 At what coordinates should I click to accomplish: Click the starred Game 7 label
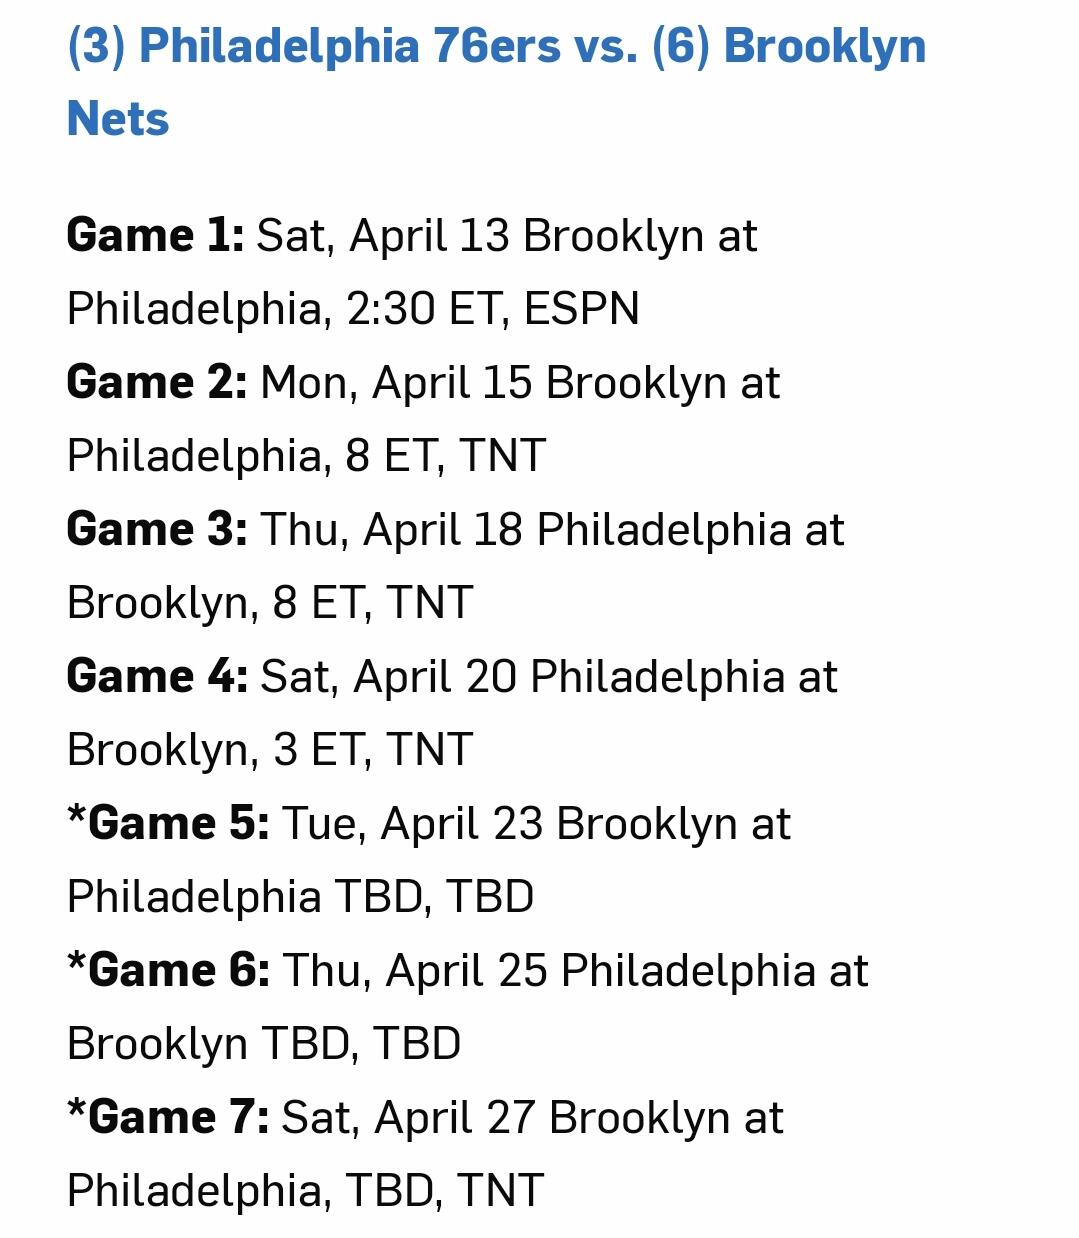168,1119
